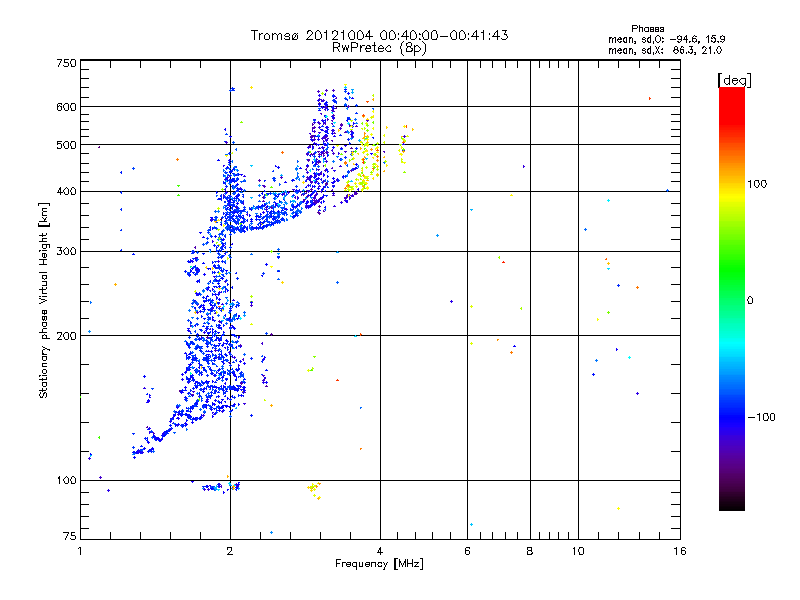Click the 'Stationary phase Virtual Height [km]' axis title
The image size is (800, 600).
click(44, 300)
